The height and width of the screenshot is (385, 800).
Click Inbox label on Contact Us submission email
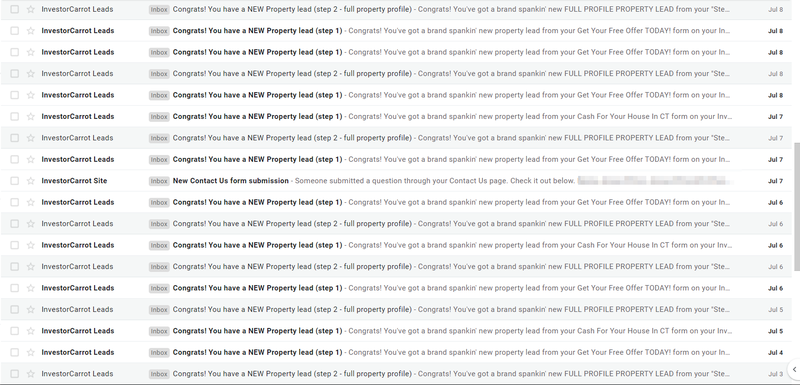(159, 181)
